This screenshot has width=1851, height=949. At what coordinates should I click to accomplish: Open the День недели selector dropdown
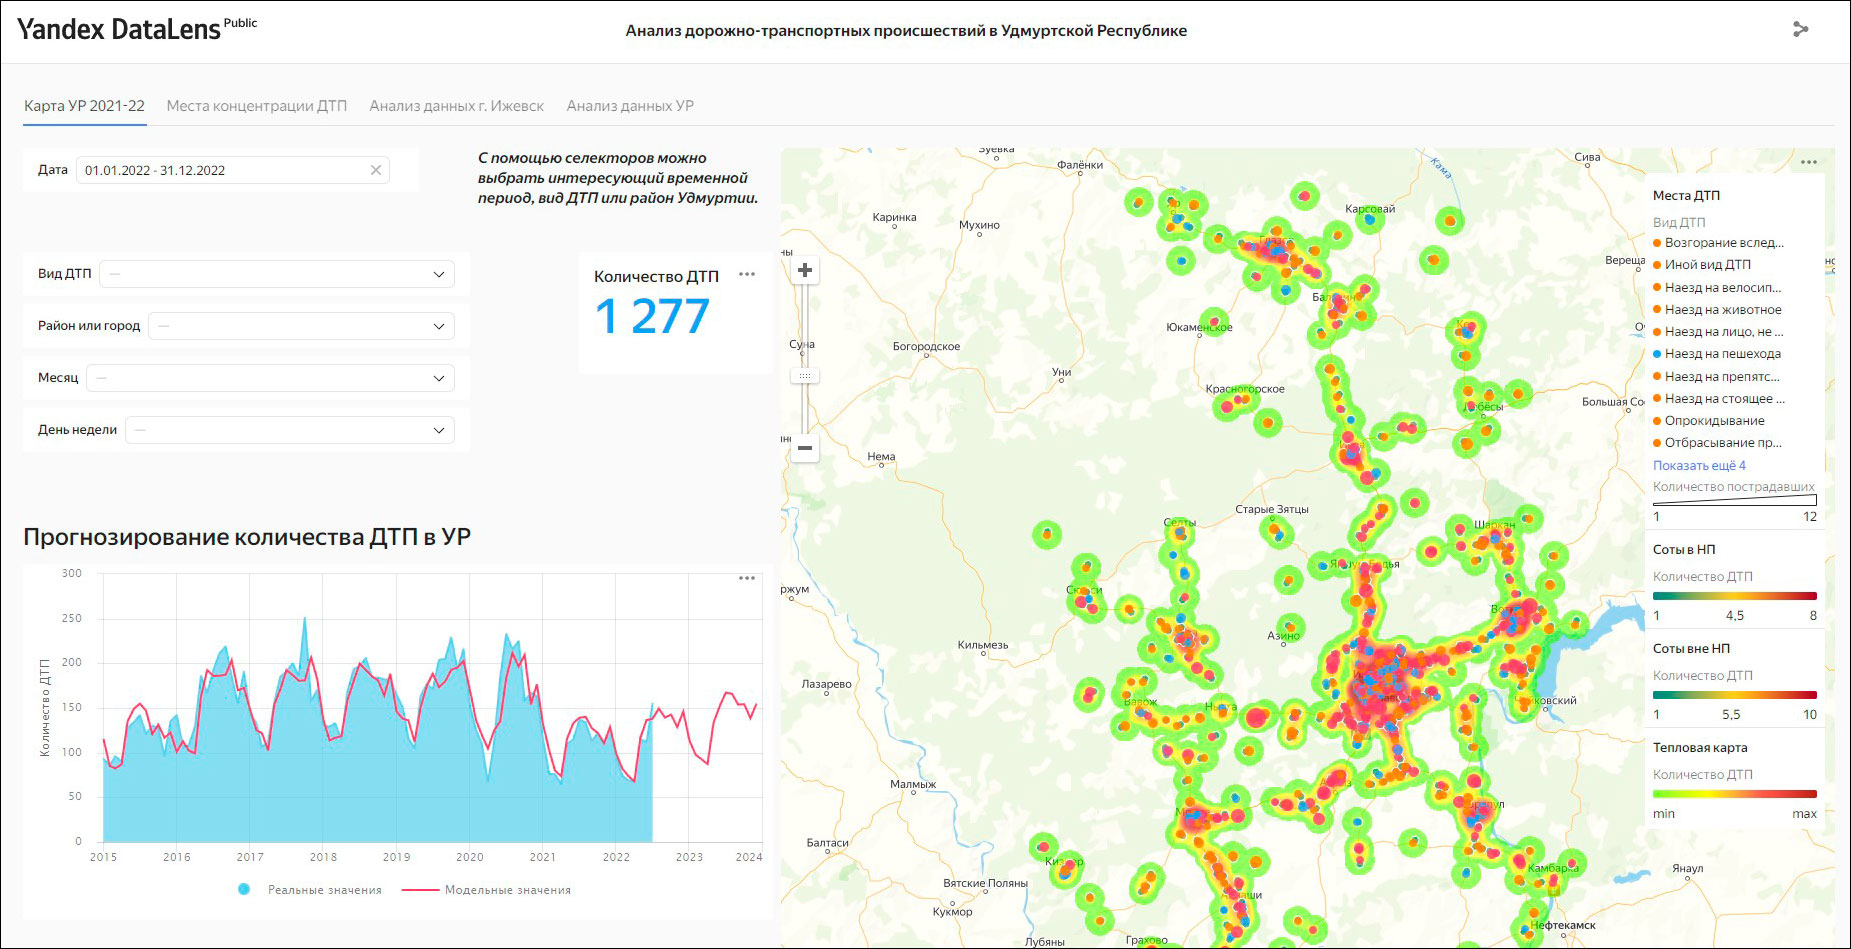[x=290, y=430]
